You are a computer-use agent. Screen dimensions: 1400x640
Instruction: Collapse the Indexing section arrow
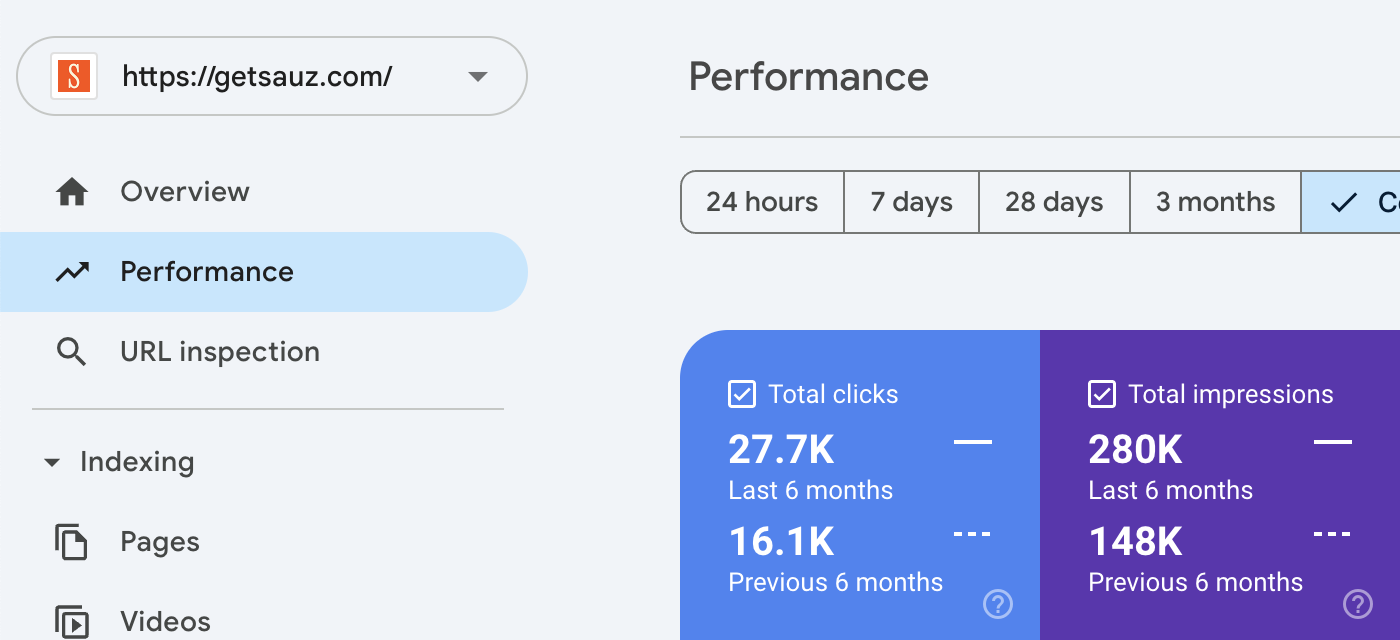51,463
